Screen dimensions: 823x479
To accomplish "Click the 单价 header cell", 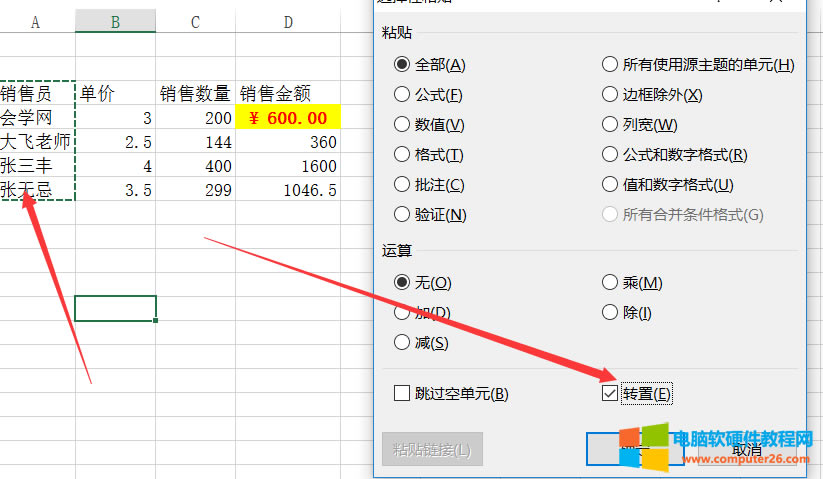I will [115, 93].
